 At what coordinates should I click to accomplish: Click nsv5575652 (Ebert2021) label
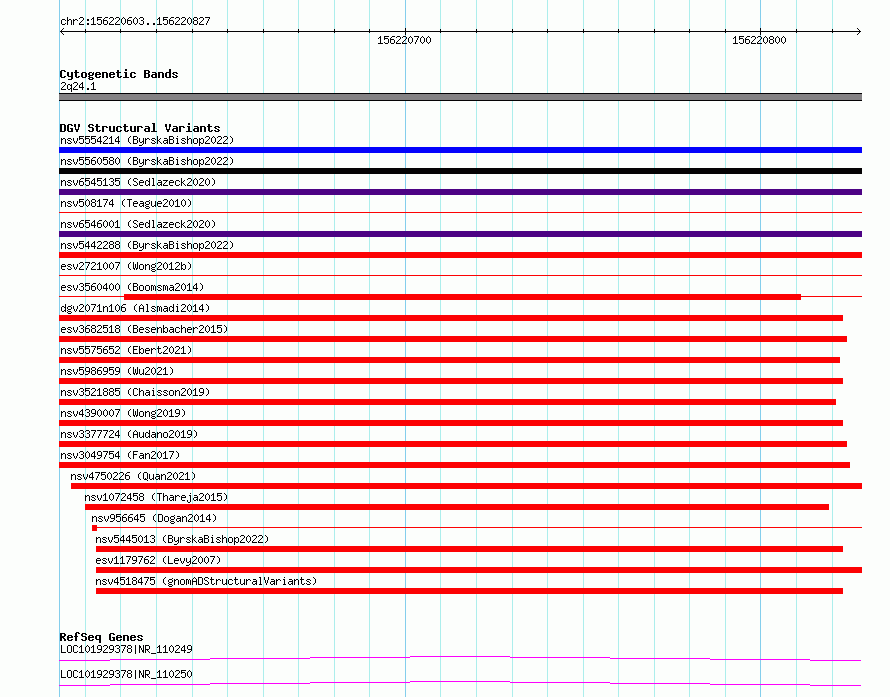coord(126,350)
